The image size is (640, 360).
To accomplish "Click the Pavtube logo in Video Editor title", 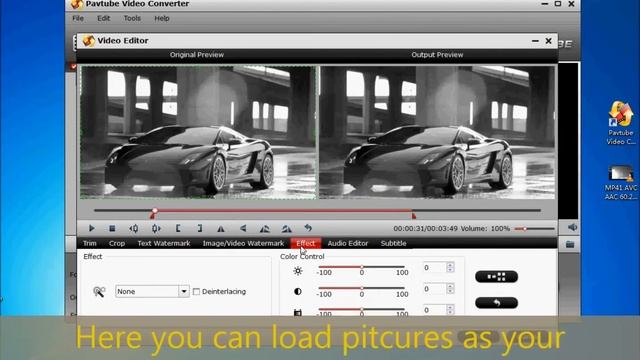I will click(x=88, y=41).
